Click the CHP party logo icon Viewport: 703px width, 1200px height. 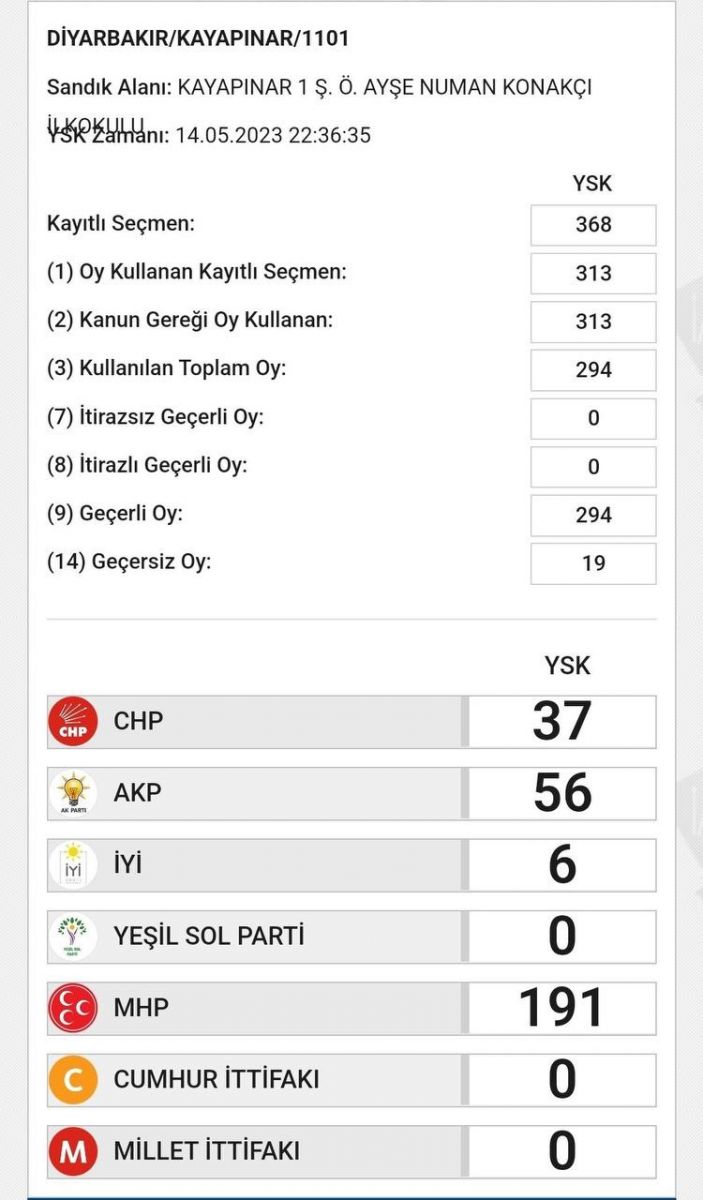pos(73,721)
